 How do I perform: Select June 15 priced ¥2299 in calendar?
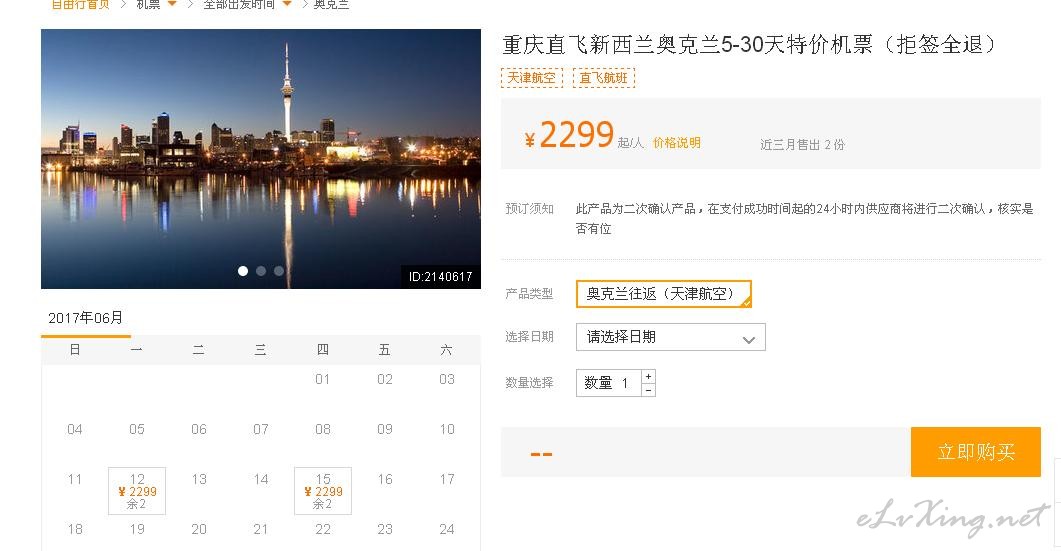323,491
